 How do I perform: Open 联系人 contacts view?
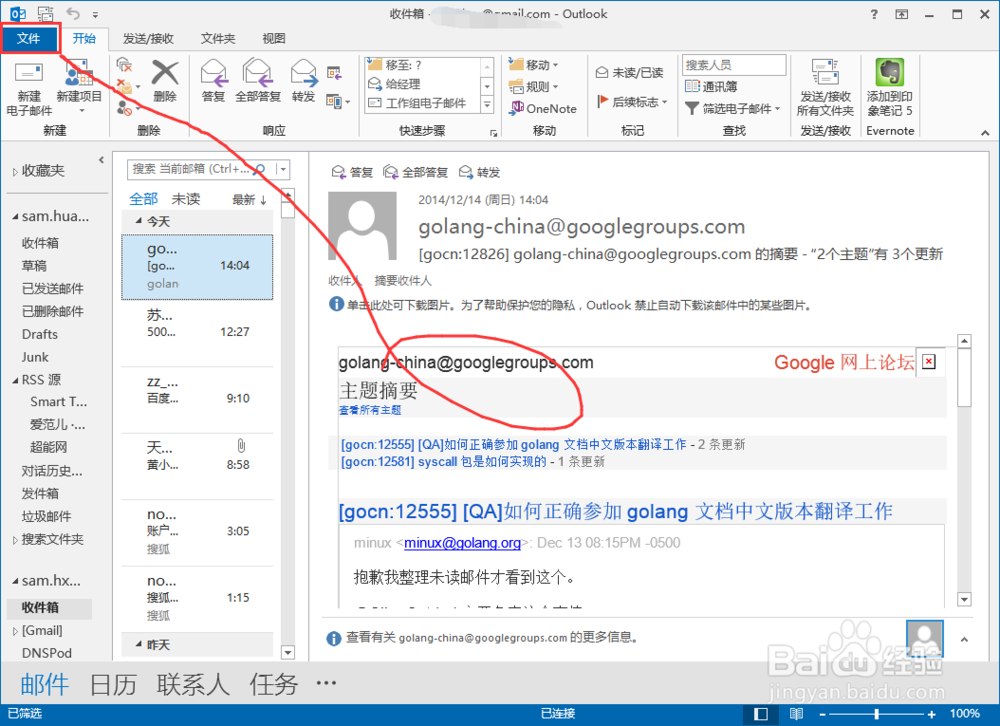pos(193,685)
